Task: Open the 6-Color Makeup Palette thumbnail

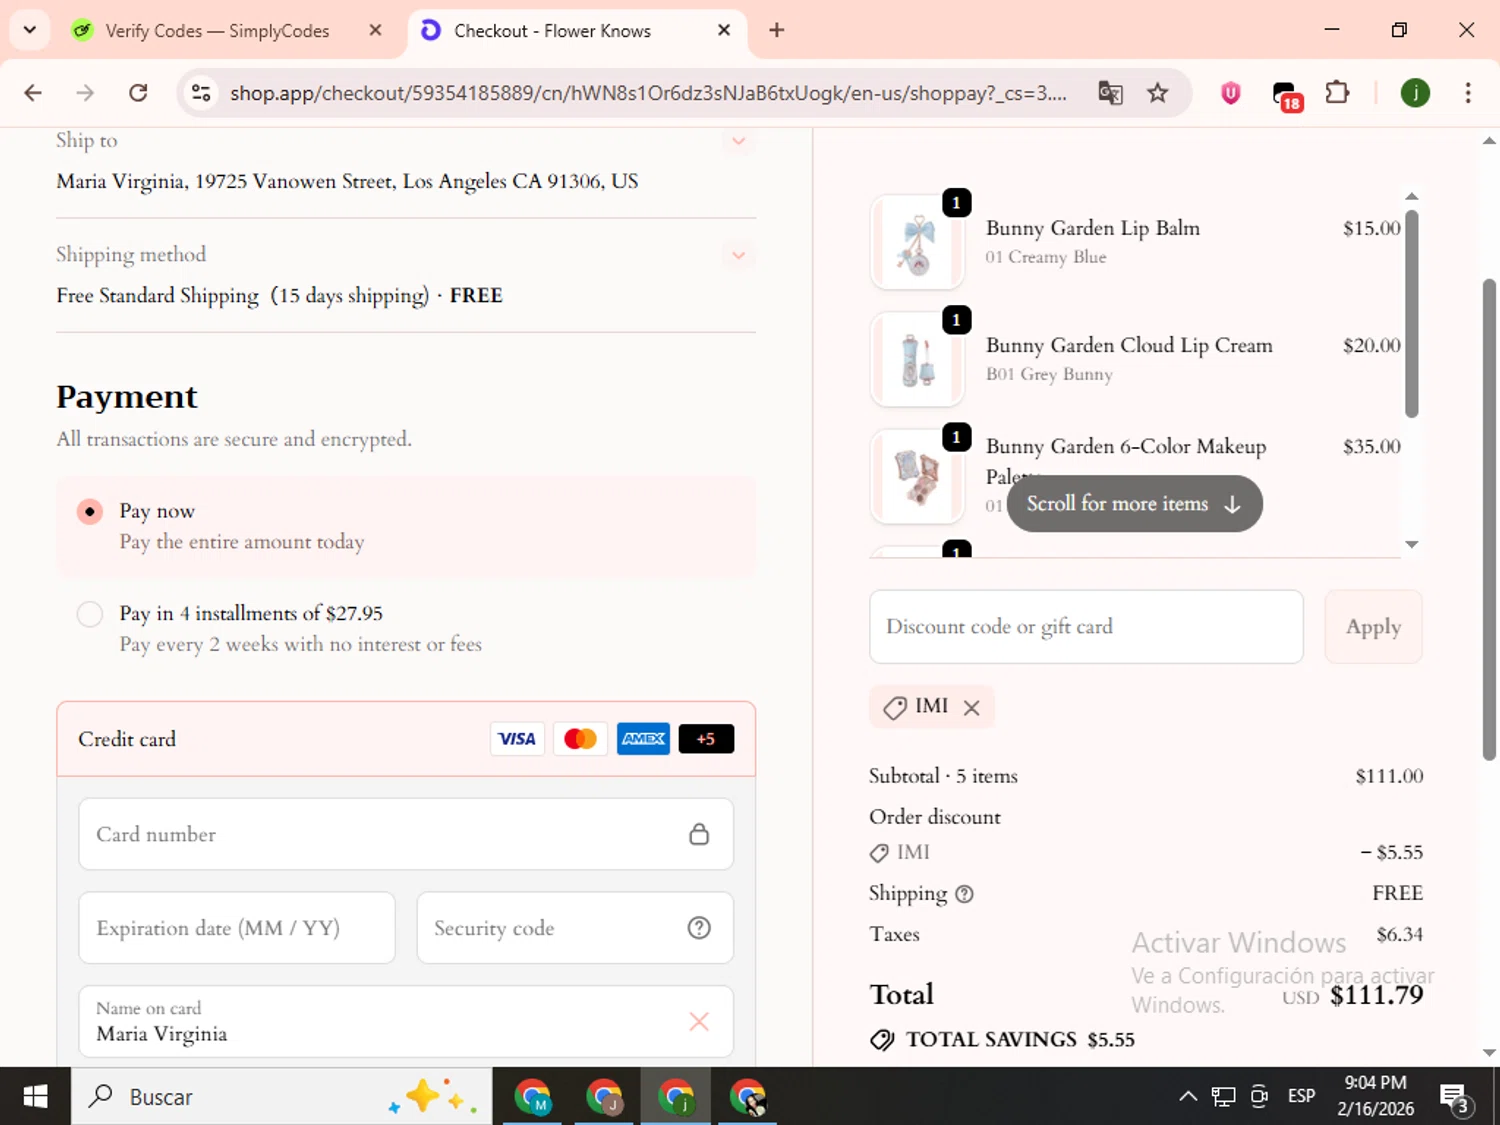Action: tap(917, 476)
